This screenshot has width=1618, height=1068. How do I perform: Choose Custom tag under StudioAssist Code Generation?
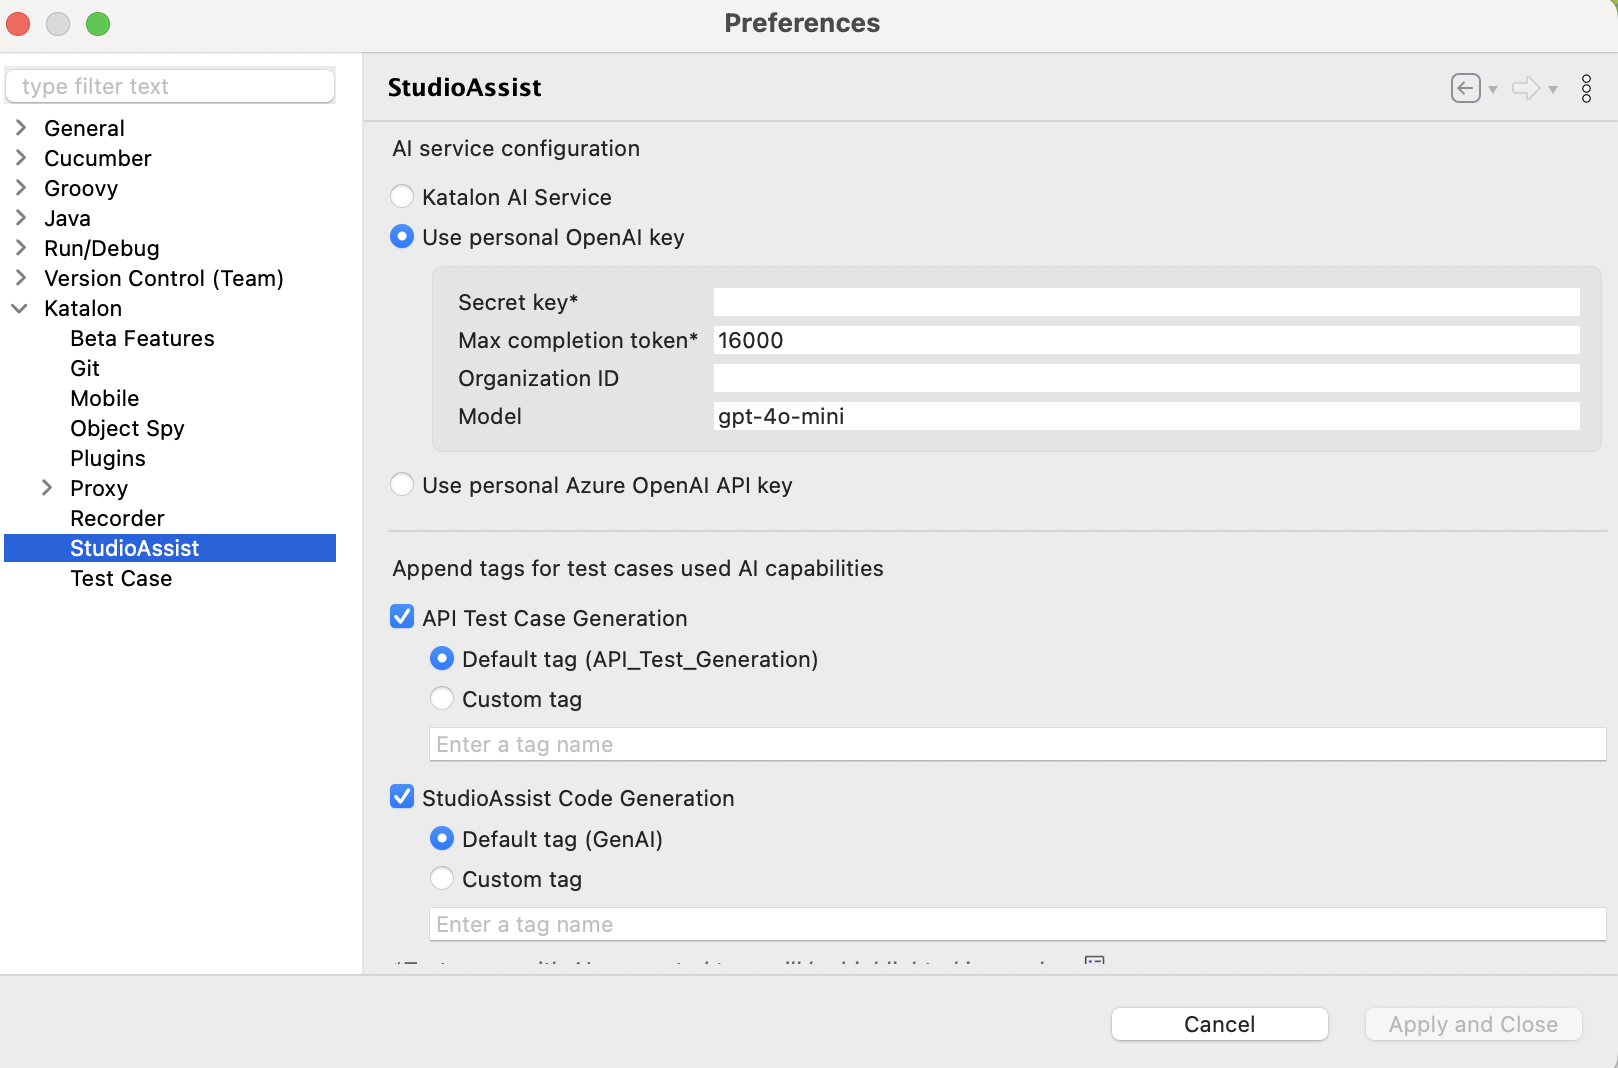pyautogui.click(x=442, y=878)
